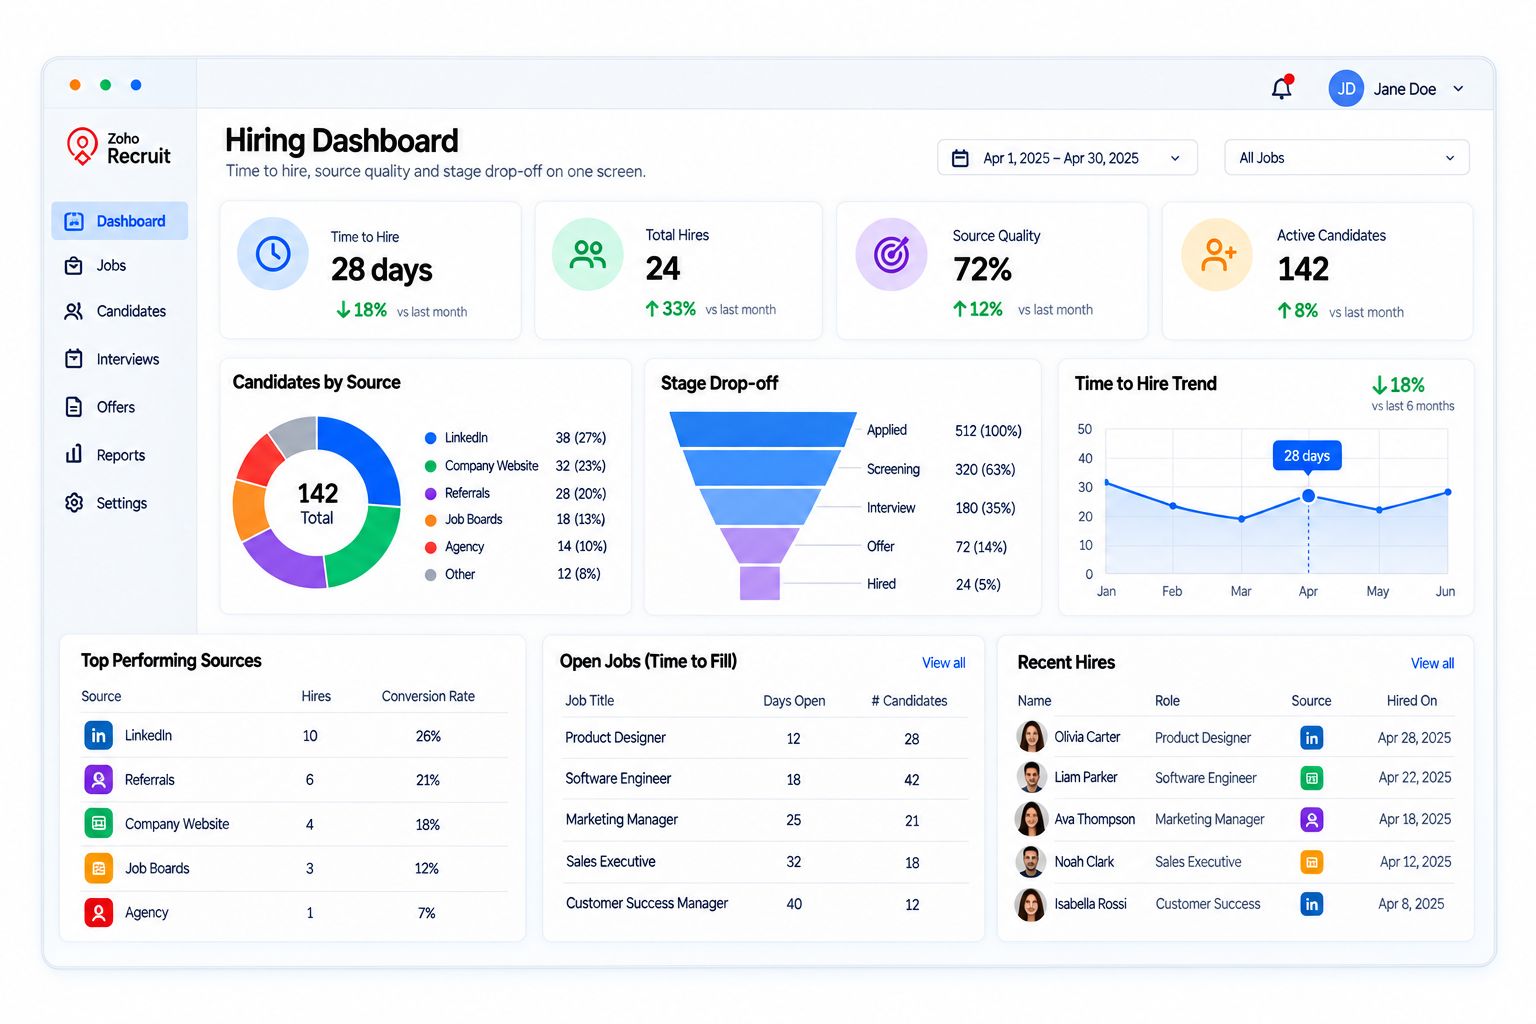The width and height of the screenshot is (1536, 1024).
Task: Expand the Jane Doe account menu chevron
Action: pyautogui.click(x=1458, y=89)
